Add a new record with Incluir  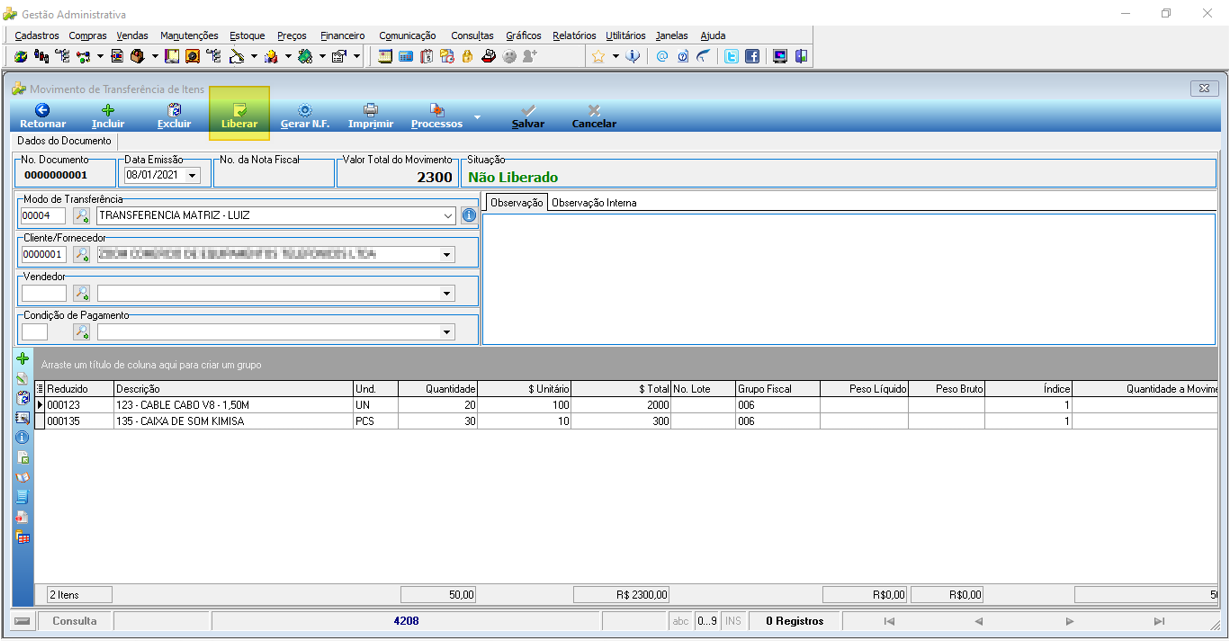tap(108, 116)
